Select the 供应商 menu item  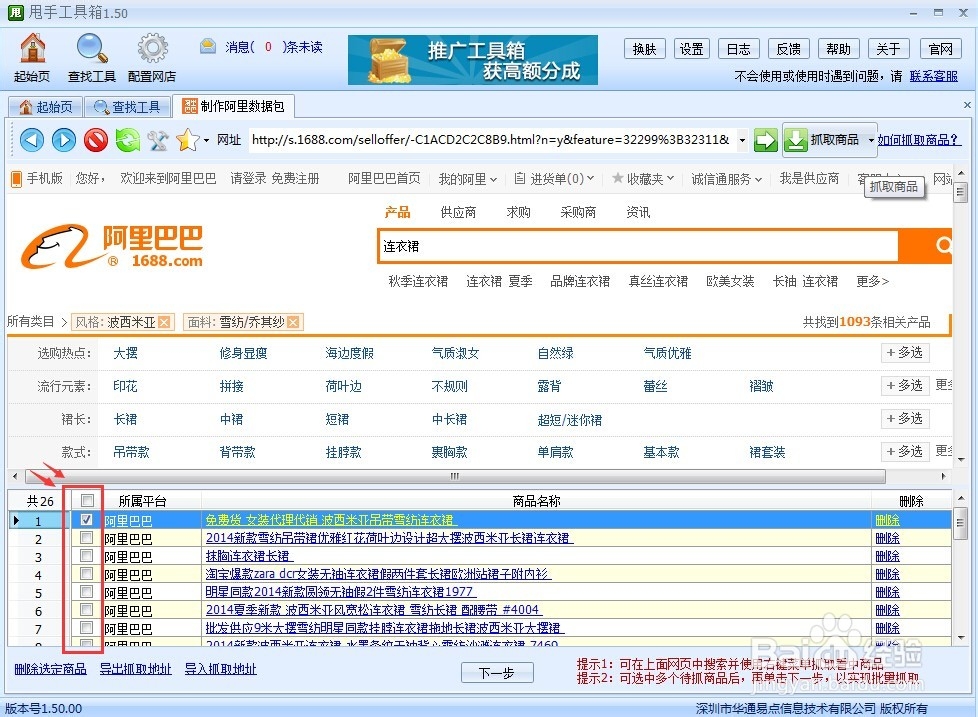tap(458, 211)
